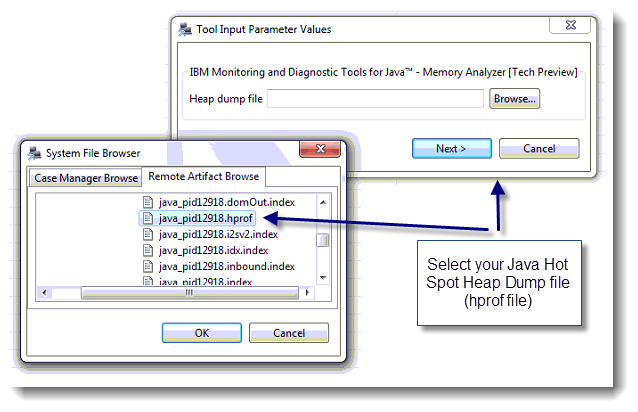Click the horizontal scrollbar thumb in file list

pos(190,293)
